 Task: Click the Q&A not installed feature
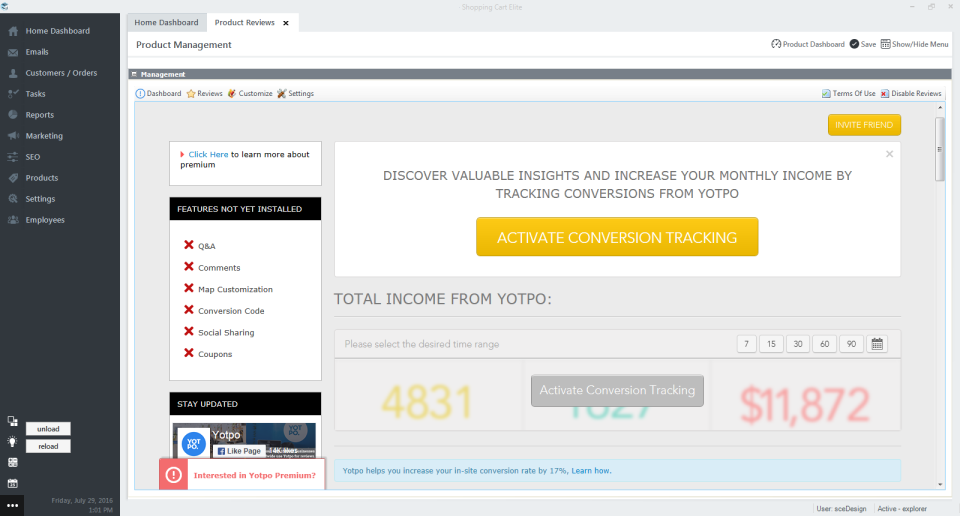point(200,245)
